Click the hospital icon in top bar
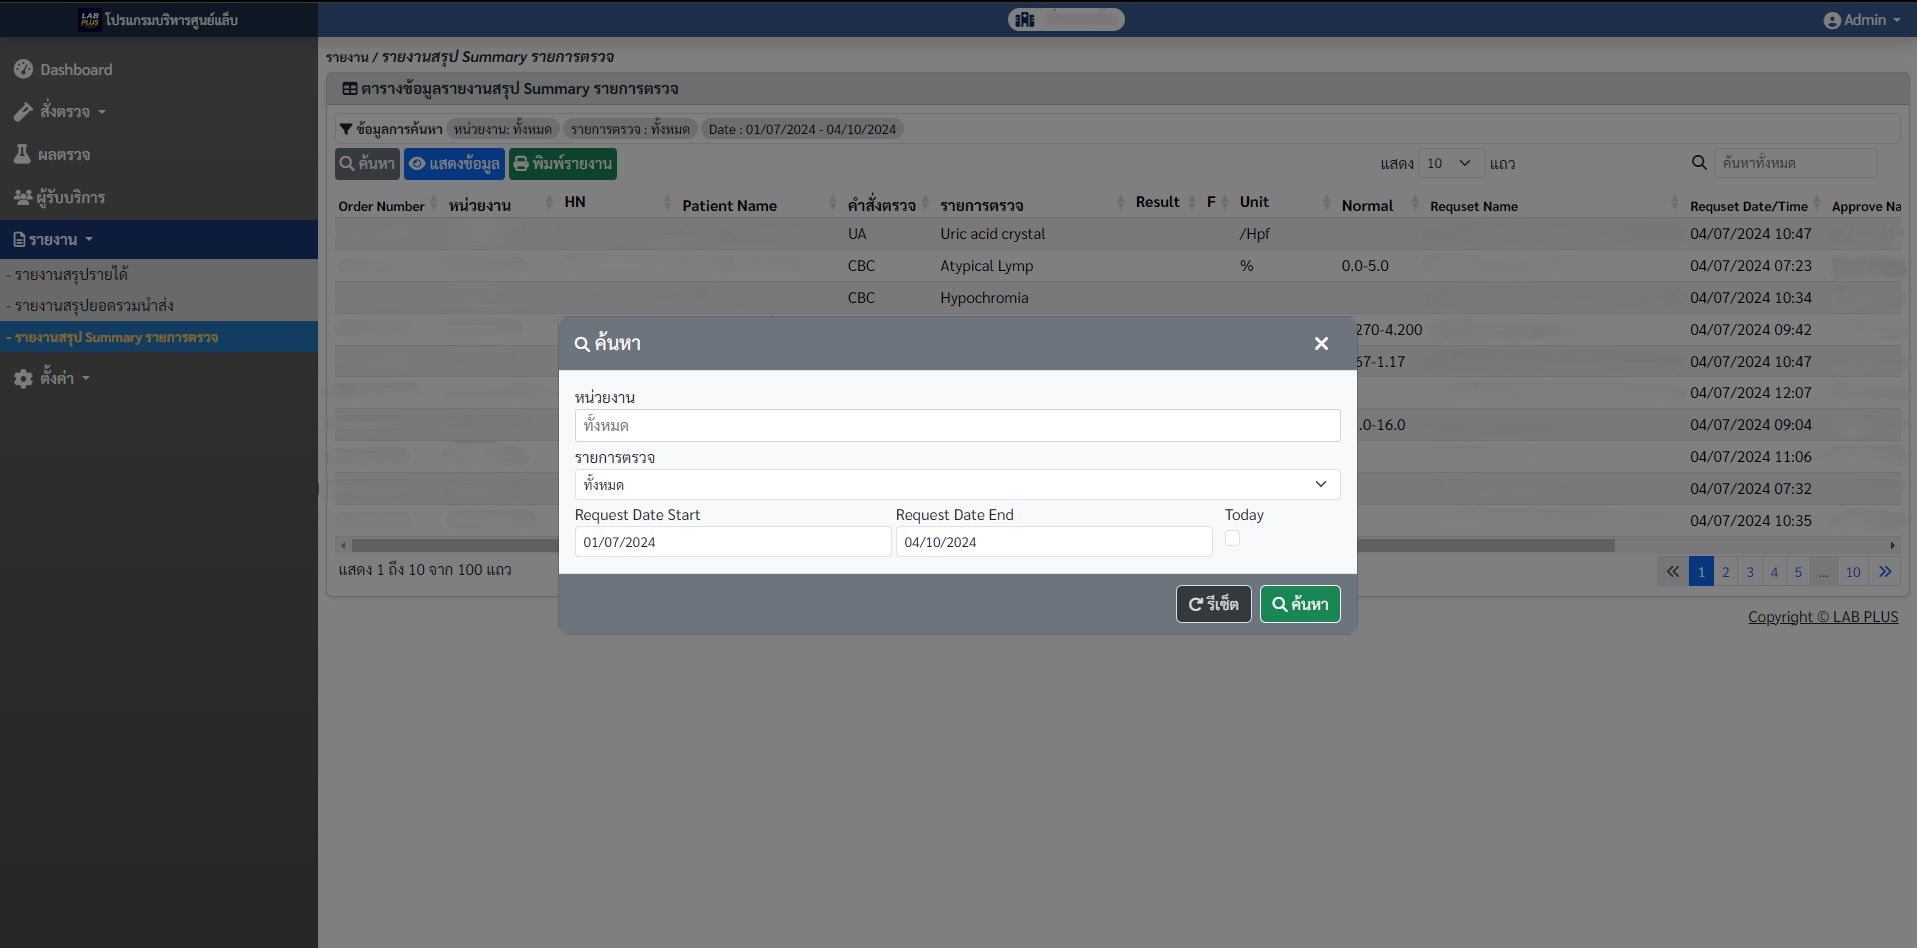 [1025, 19]
